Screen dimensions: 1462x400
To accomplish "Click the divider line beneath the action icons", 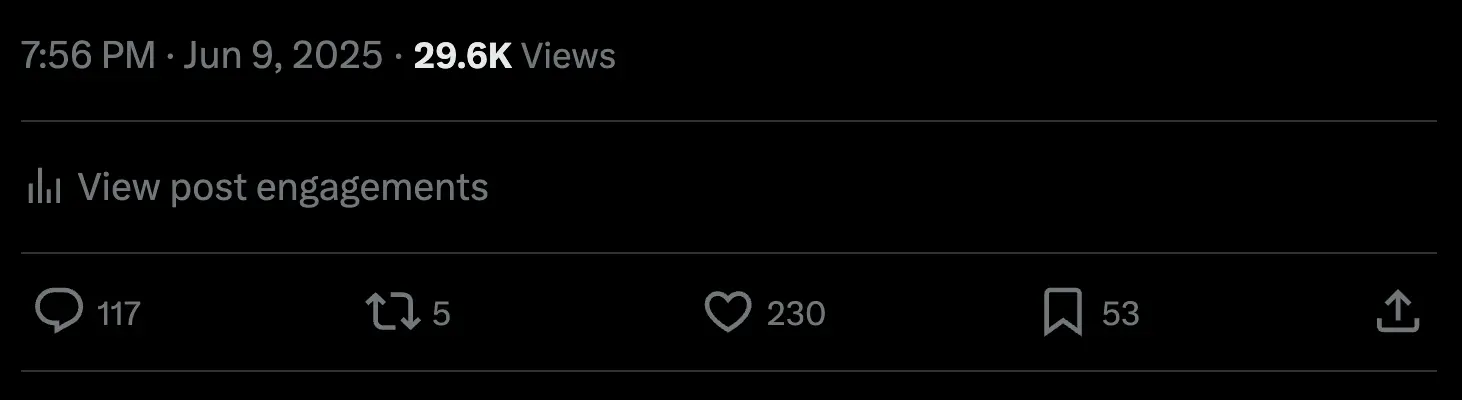I will [730, 371].
